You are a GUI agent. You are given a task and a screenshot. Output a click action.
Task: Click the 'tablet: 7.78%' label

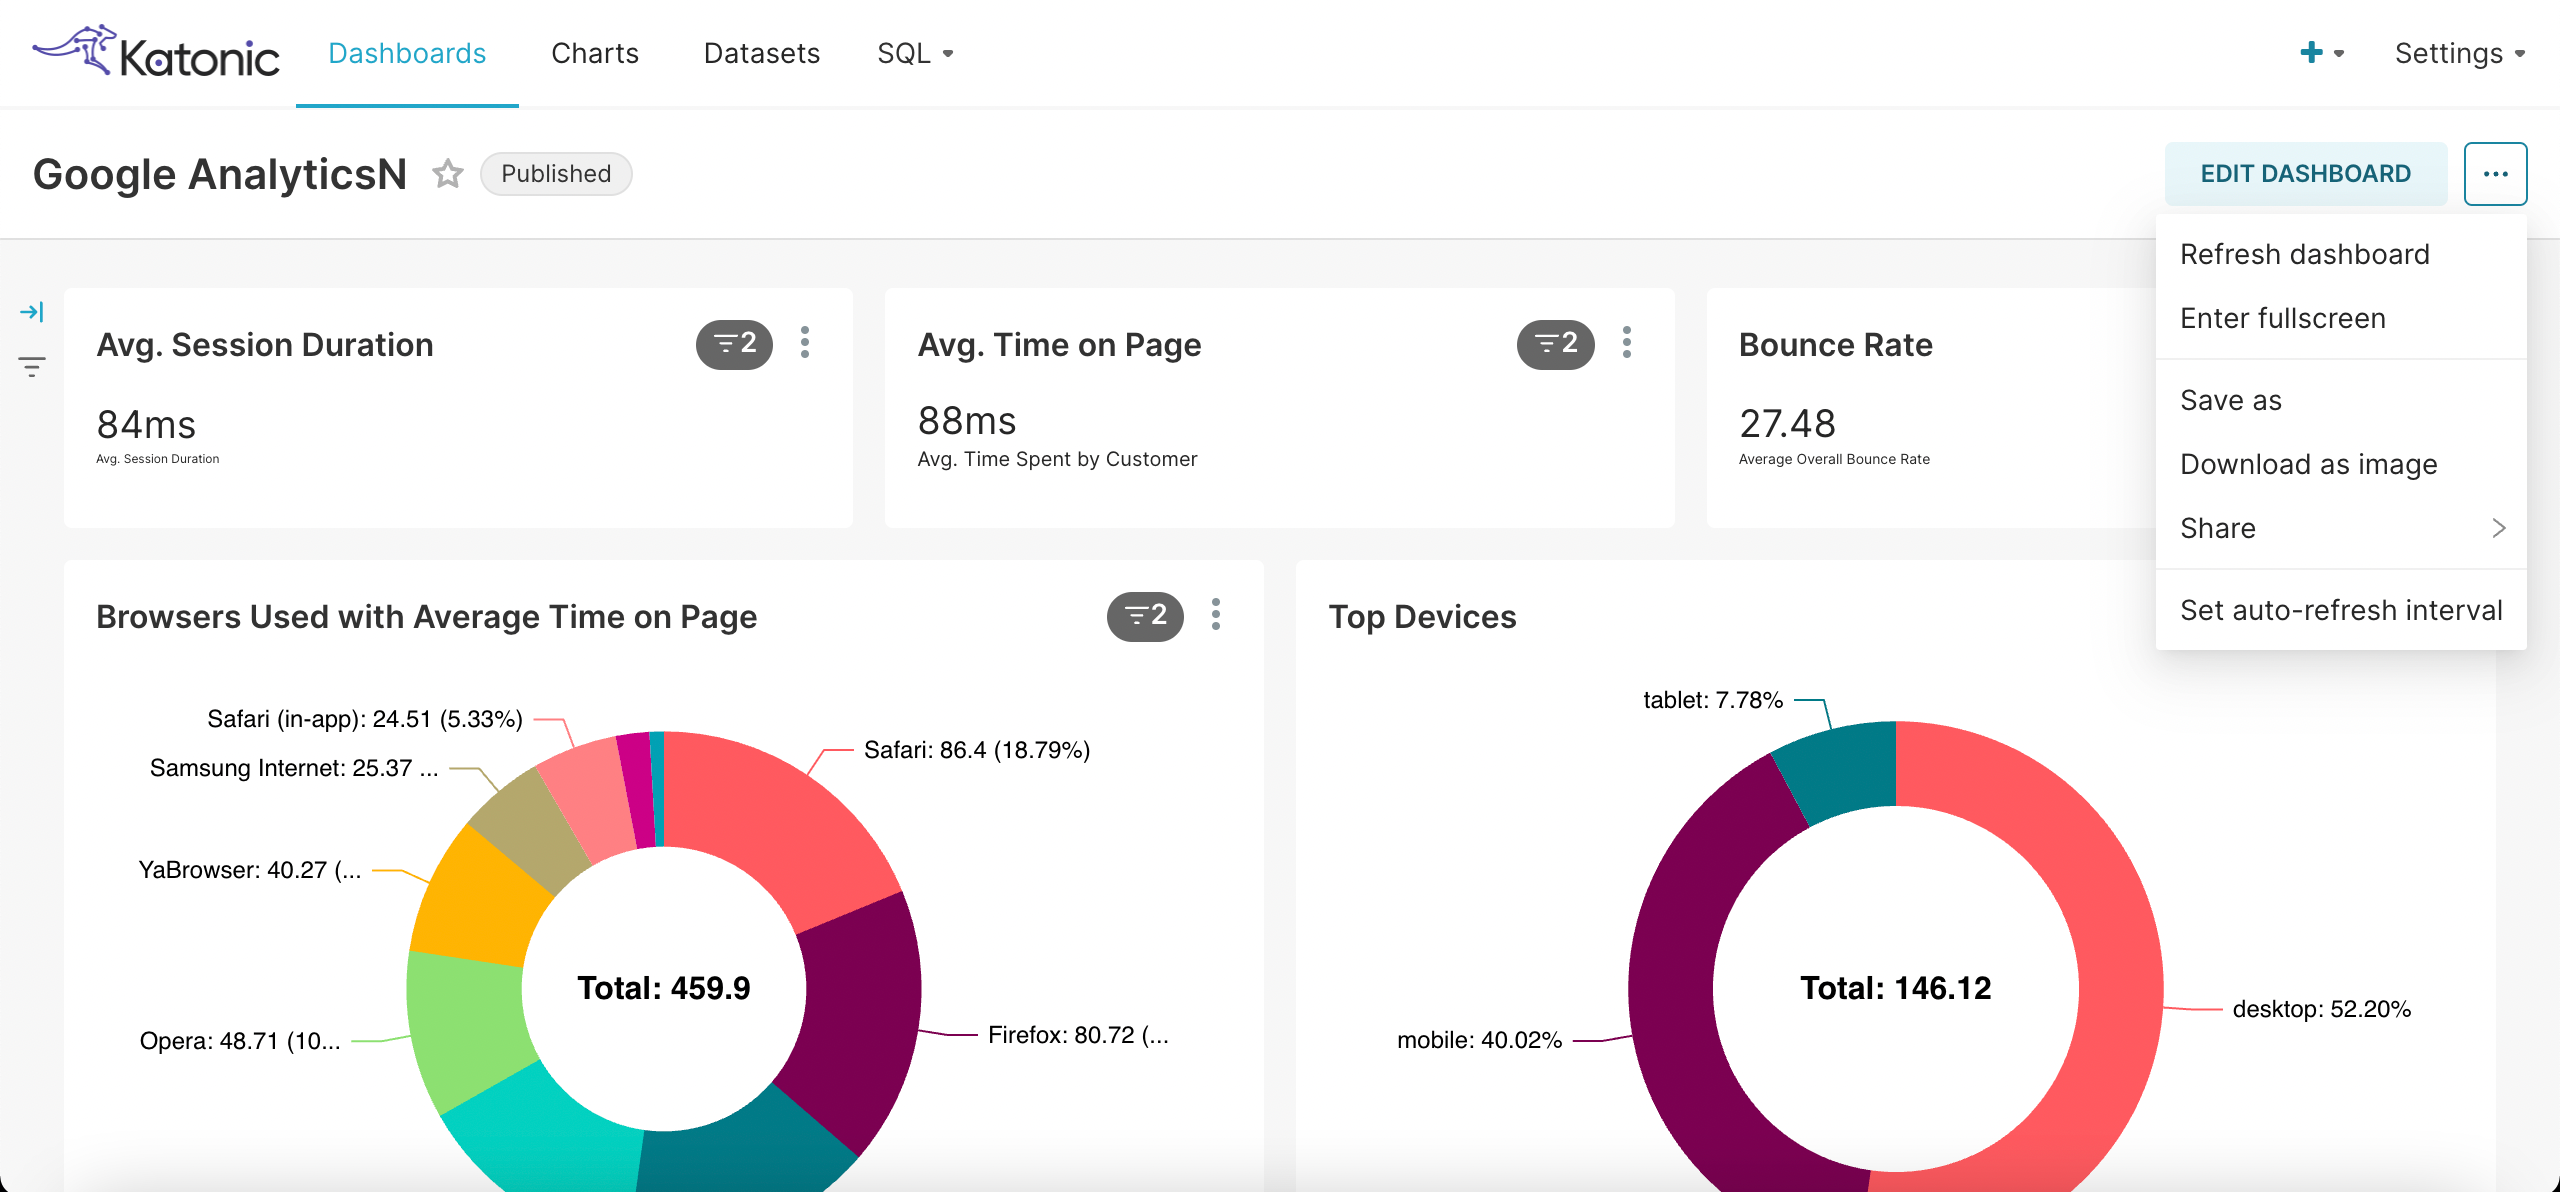1713,700
